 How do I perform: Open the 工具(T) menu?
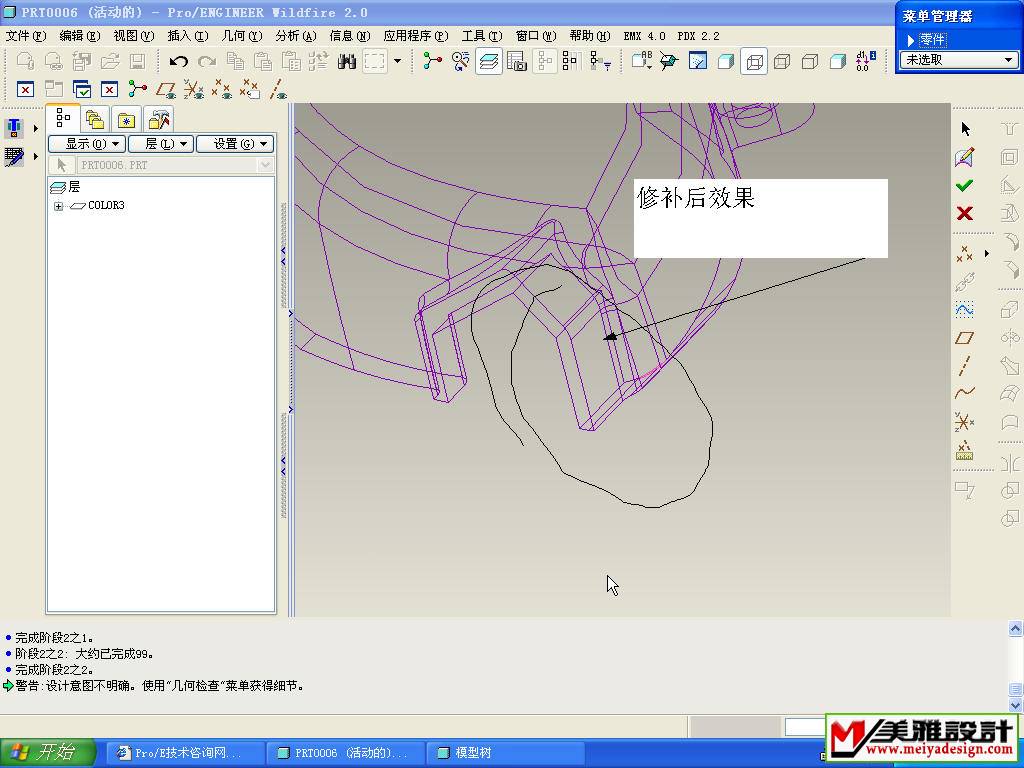(x=482, y=36)
